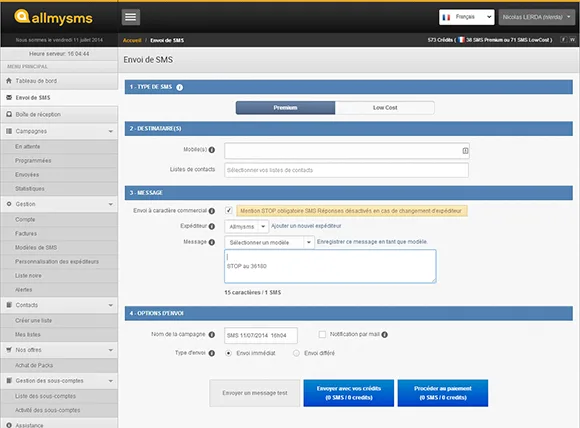Uncheck the Envoi à caractère commercial checkbox
Image resolution: width=580 pixels, height=428 pixels.
(229, 210)
